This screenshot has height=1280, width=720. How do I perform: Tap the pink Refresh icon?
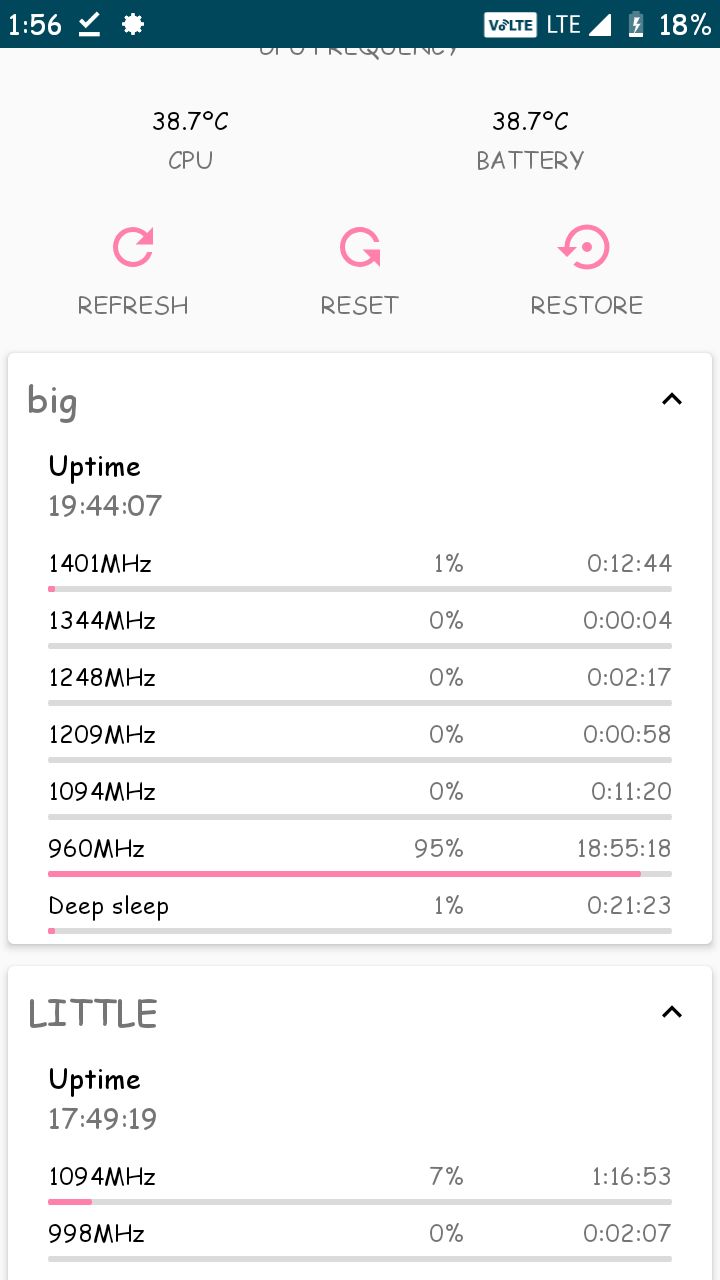coord(133,247)
